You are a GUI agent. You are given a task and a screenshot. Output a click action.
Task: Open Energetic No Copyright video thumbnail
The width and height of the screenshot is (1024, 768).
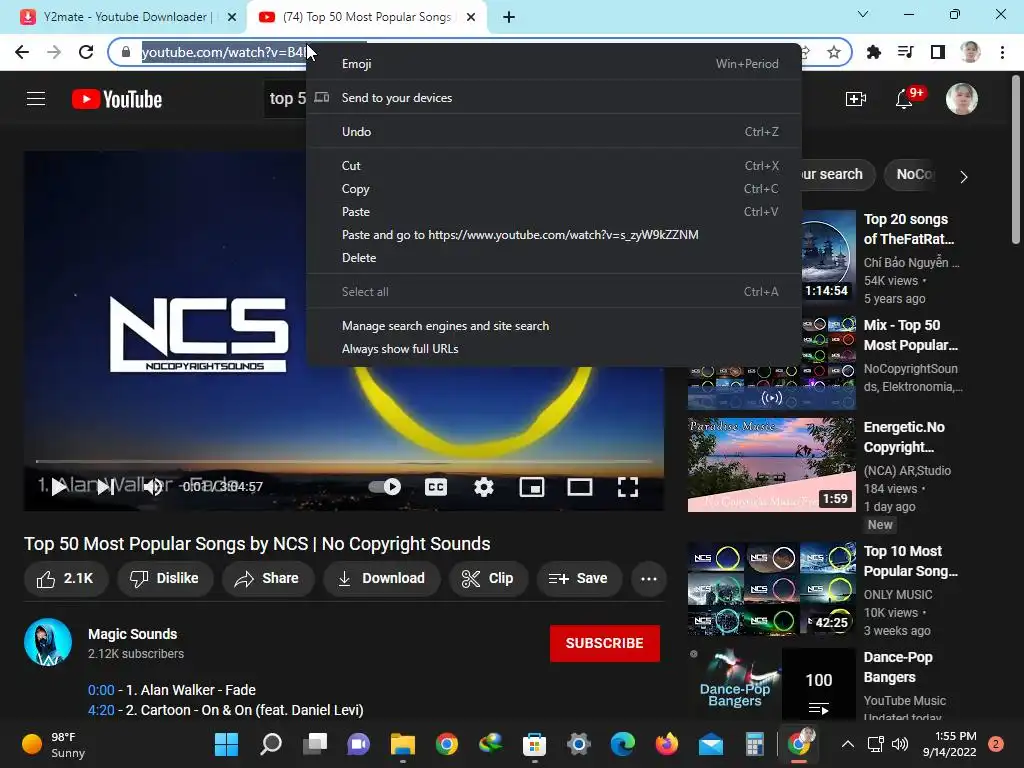(x=771, y=465)
